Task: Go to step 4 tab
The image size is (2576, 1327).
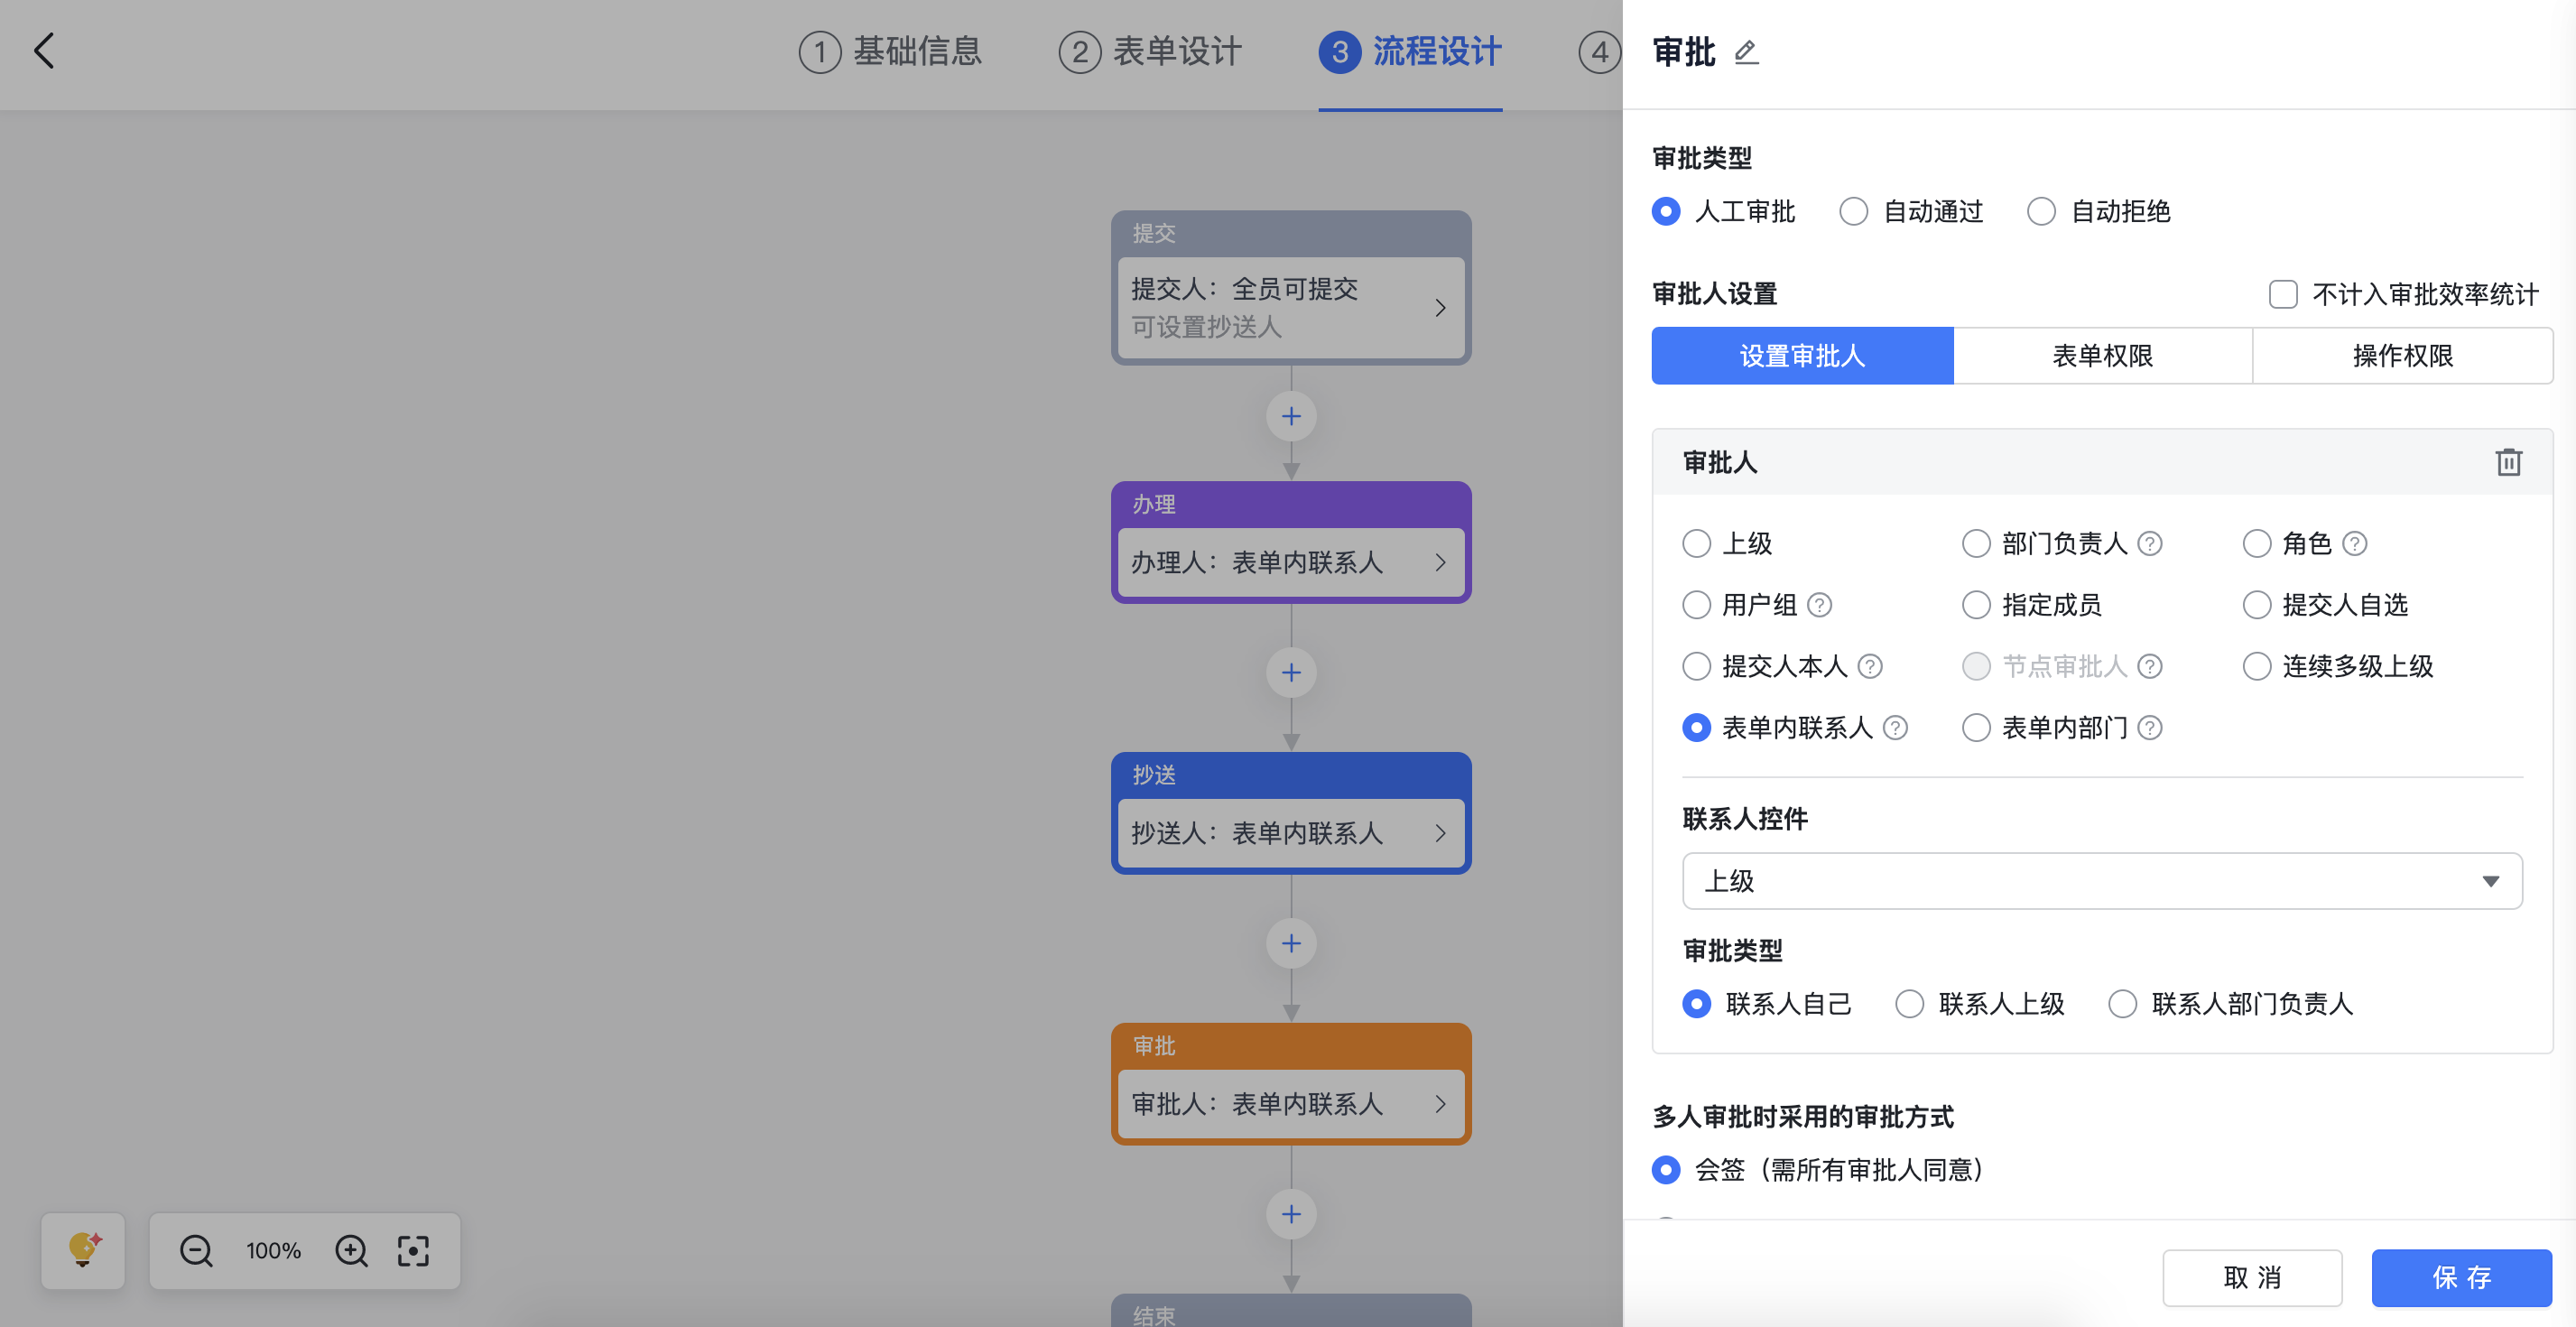Action: click(1599, 51)
